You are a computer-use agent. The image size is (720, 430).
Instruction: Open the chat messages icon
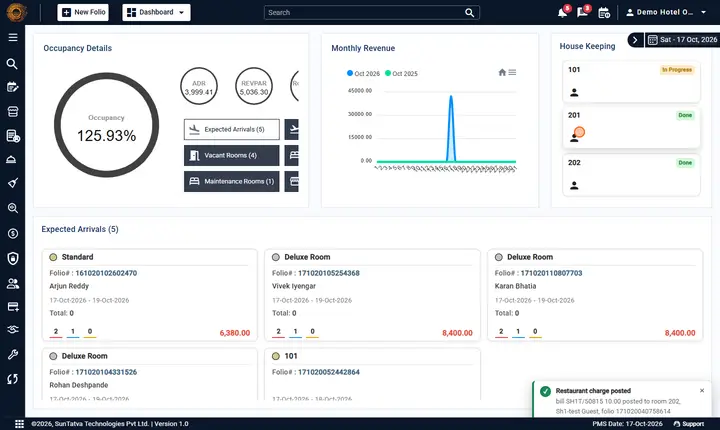pyautogui.click(x=583, y=12)
